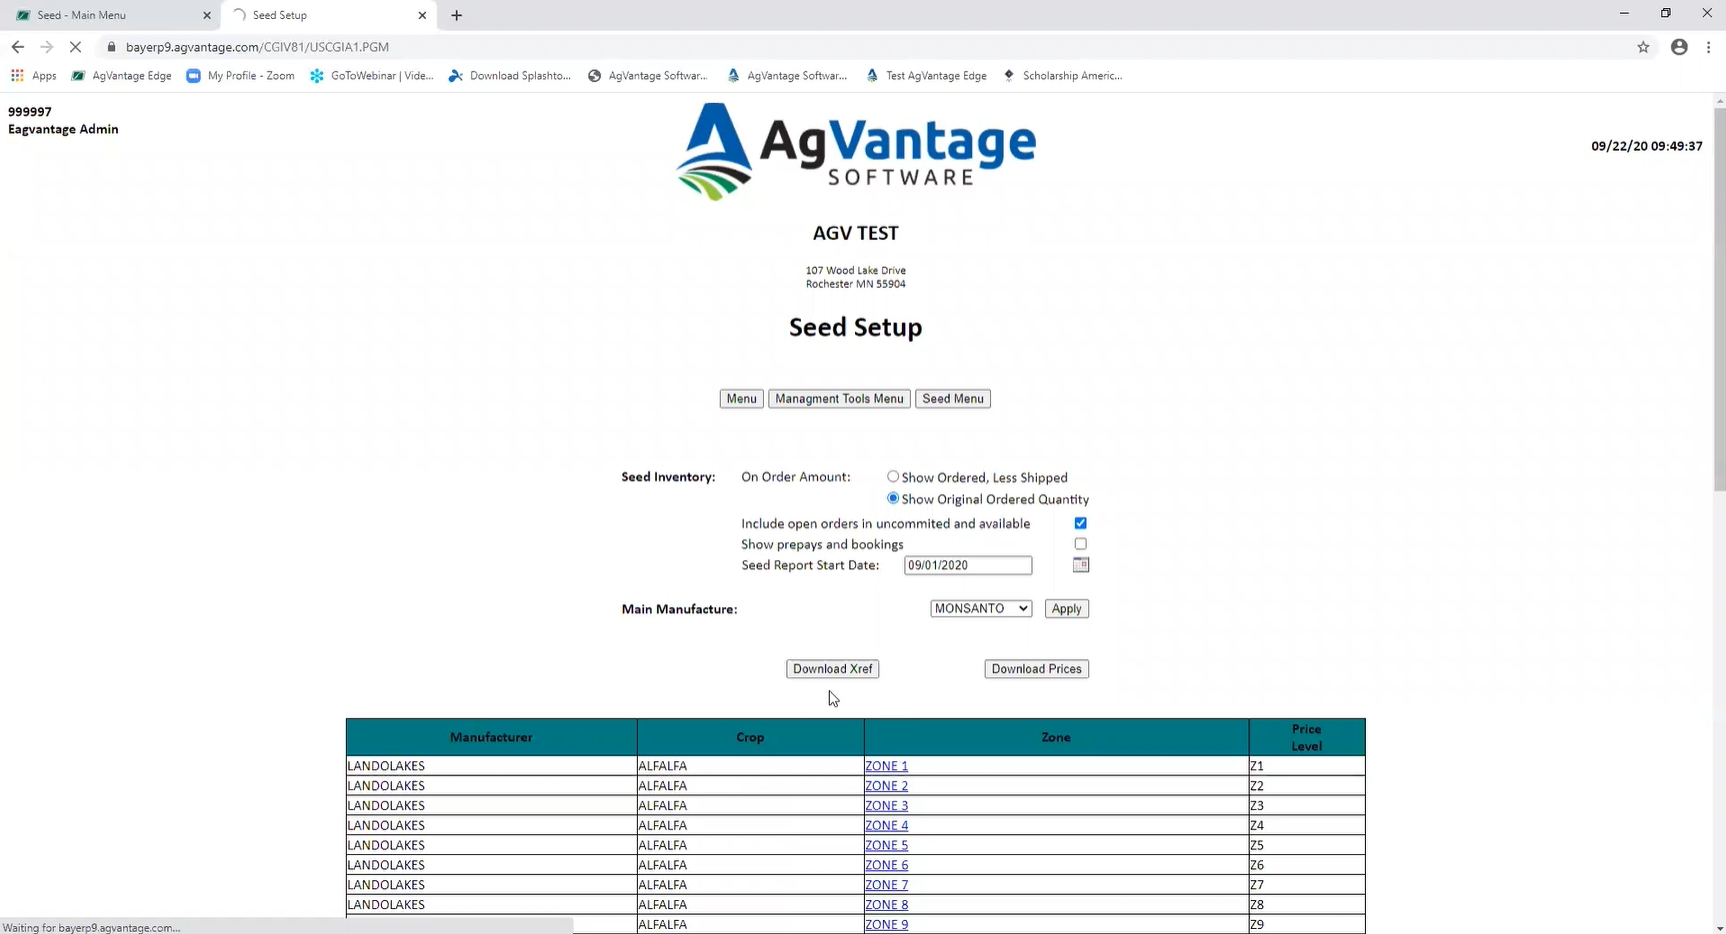This screenshot has height=934, width=1726.
Task: Click the AgVantage Software logo
Action: point(856,151)
